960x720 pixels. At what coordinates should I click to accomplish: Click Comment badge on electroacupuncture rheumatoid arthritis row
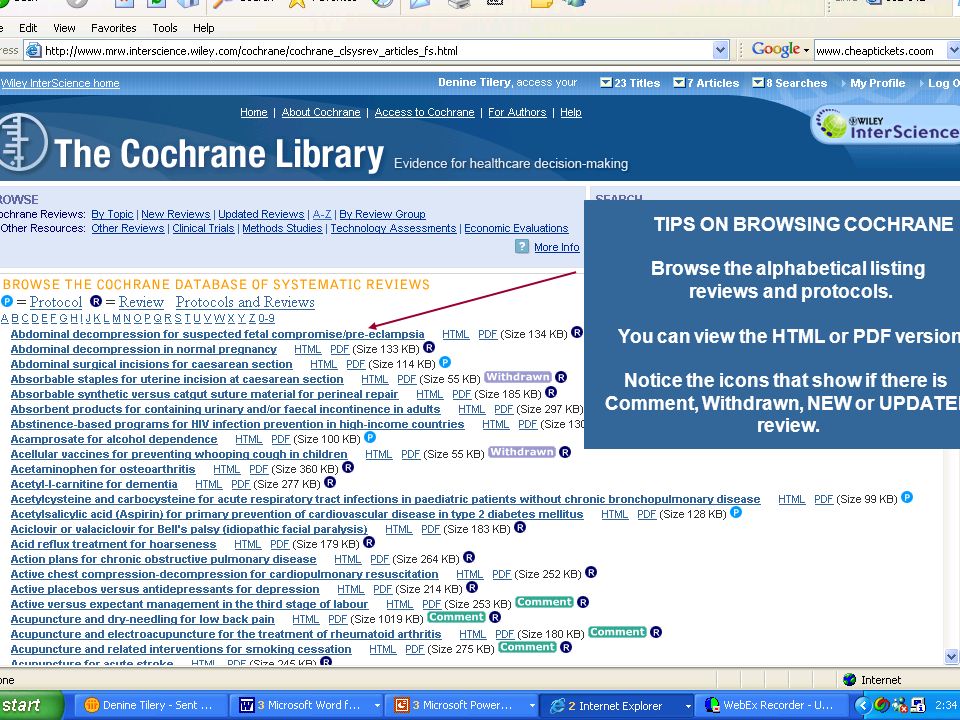pyautogui.click(x=617, y=632)
